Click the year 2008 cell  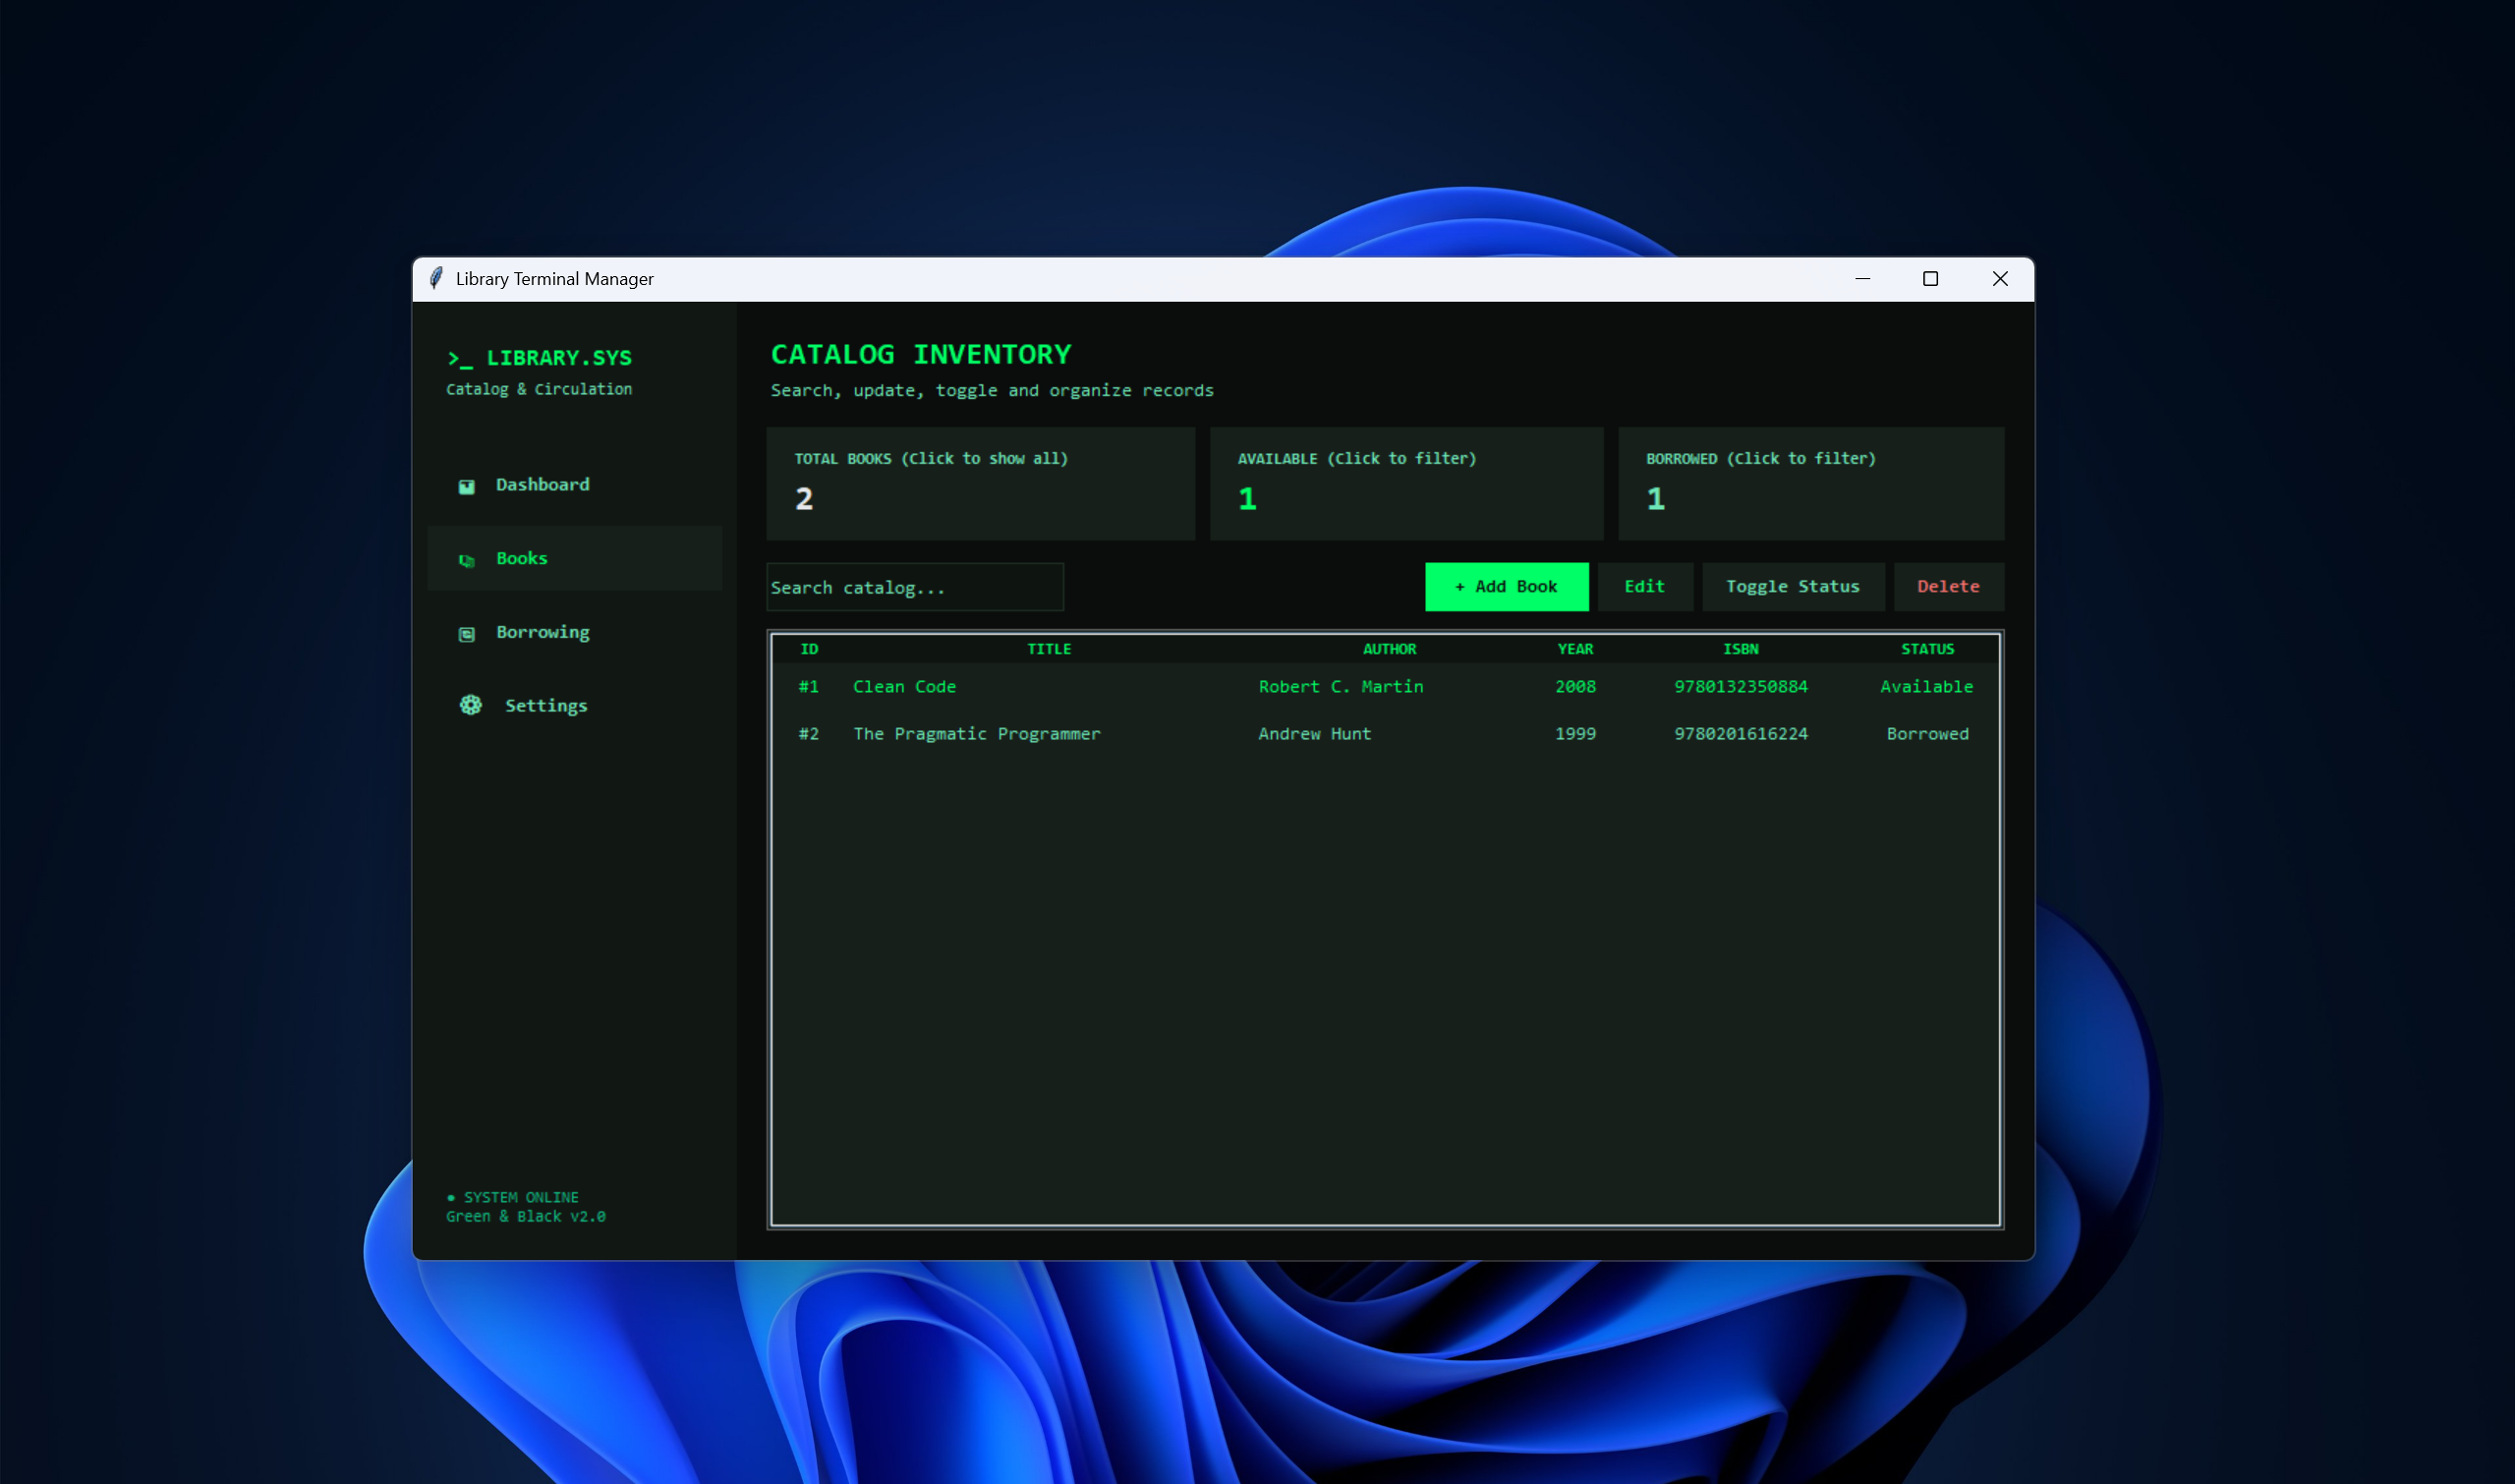point(1575,687)
